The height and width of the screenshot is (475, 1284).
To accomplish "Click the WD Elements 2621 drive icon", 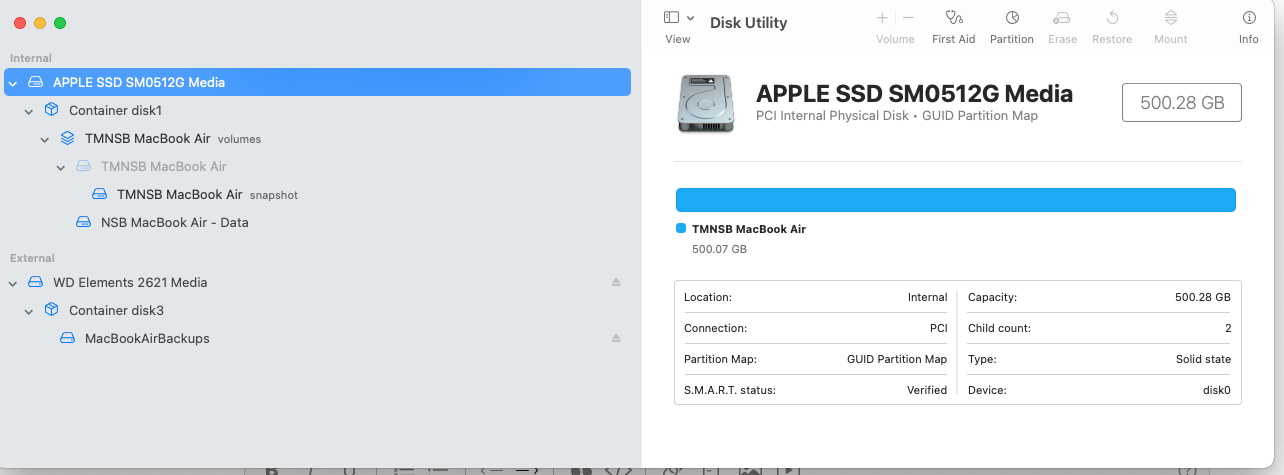I will tap(35, 282).
